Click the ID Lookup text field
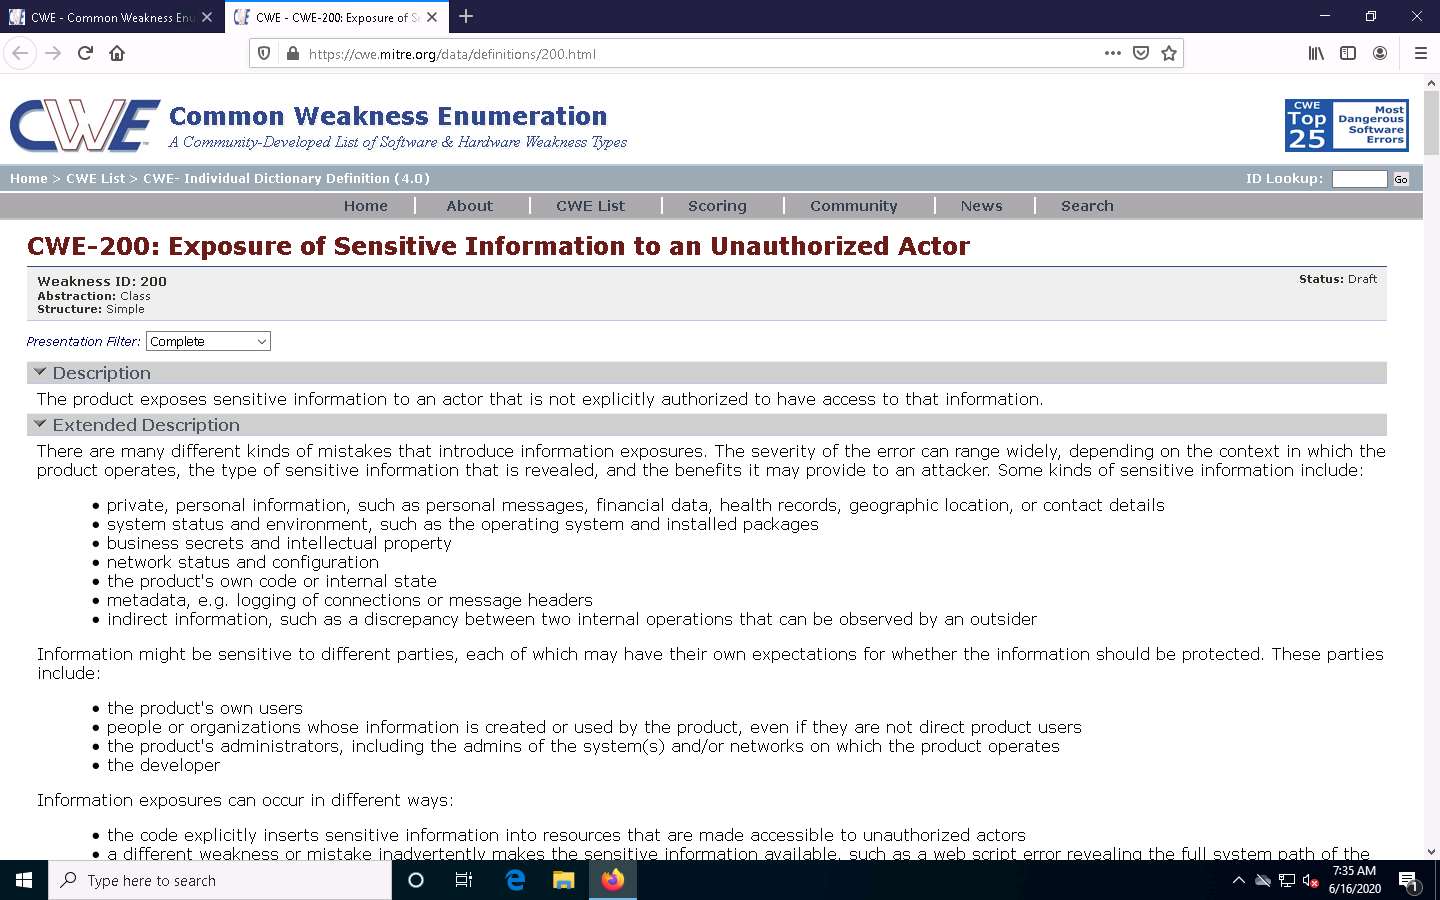 click(x=1360, y=179)
